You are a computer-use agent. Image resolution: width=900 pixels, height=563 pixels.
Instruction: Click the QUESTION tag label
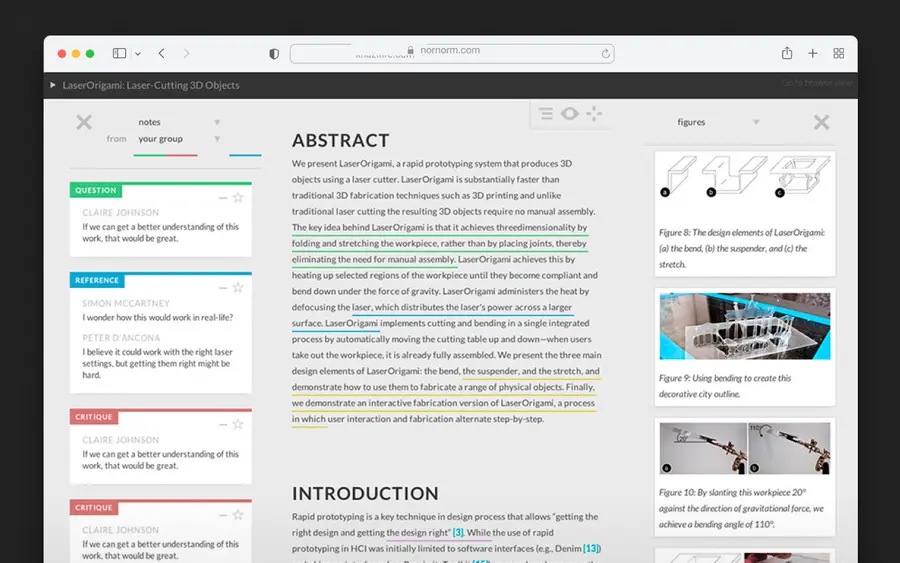[95, 190]
